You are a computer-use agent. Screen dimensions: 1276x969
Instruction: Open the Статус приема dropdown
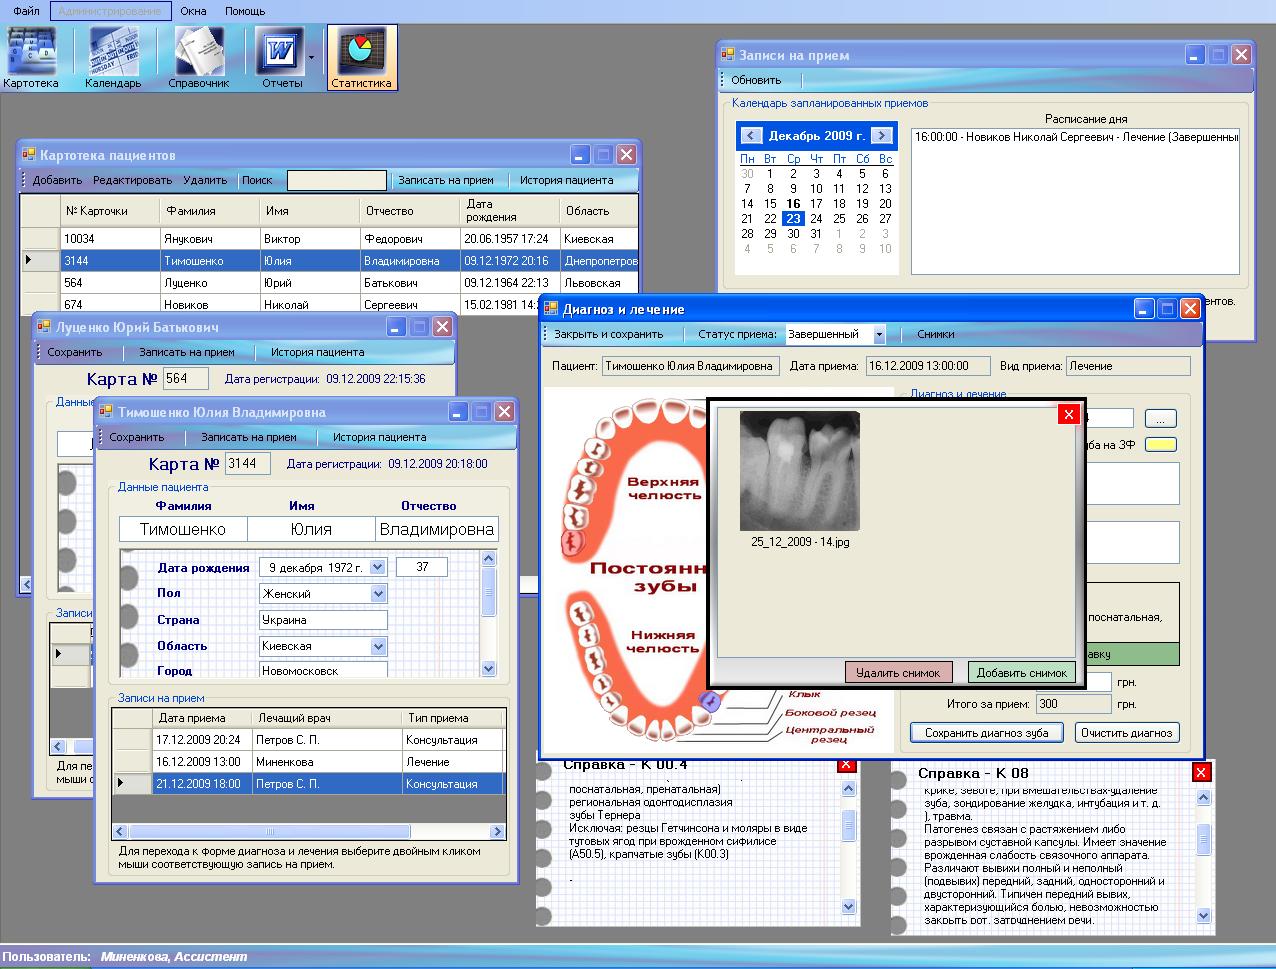tap(879, 335)
